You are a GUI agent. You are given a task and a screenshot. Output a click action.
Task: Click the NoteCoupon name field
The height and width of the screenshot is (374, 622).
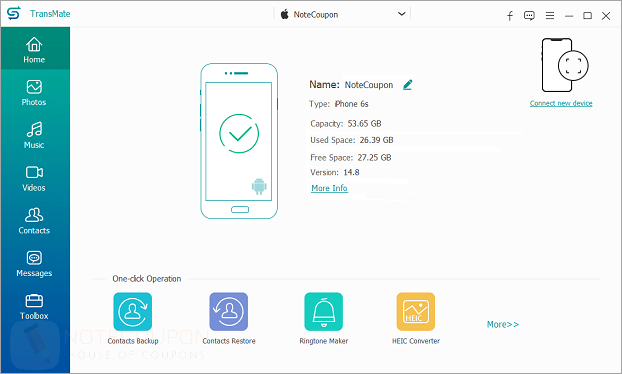369,85
